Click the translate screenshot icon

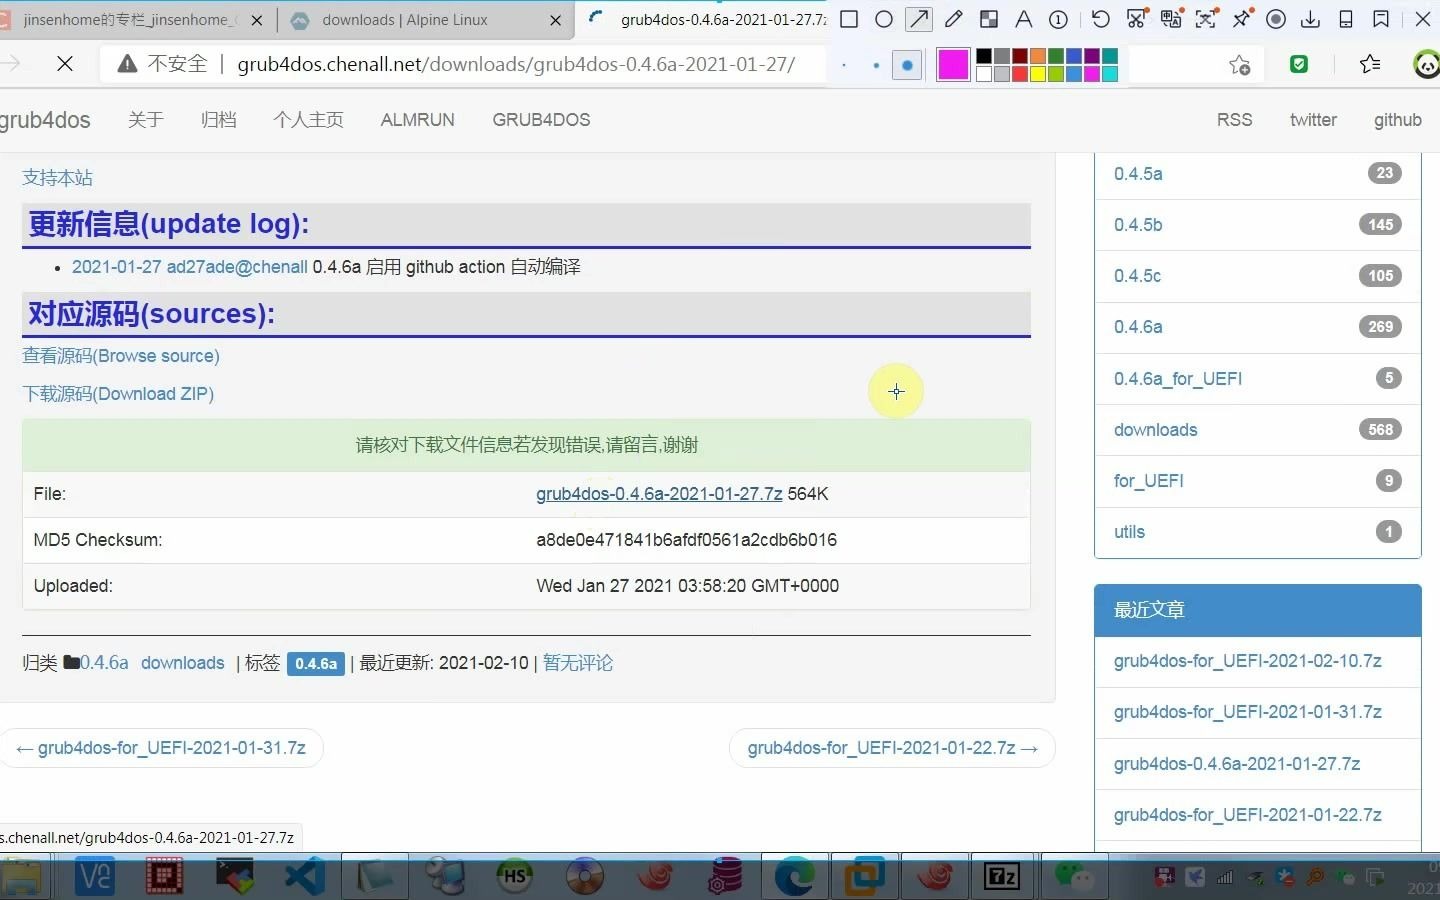[x=1171, y=19]
